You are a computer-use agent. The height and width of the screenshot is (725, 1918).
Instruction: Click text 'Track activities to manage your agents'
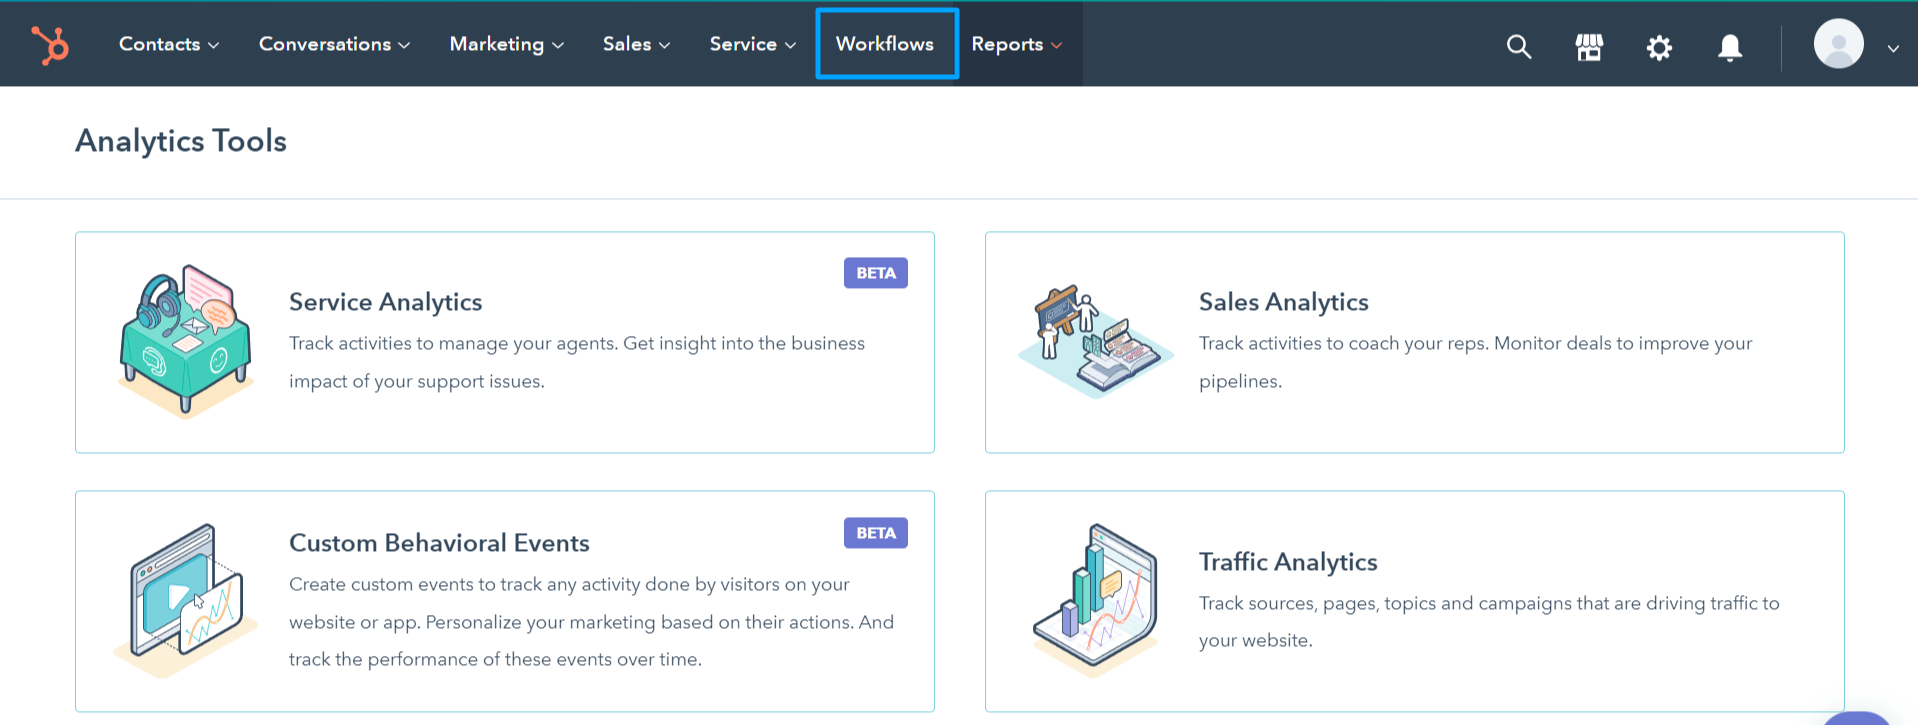pyautogui.click(x=453, y=343)
